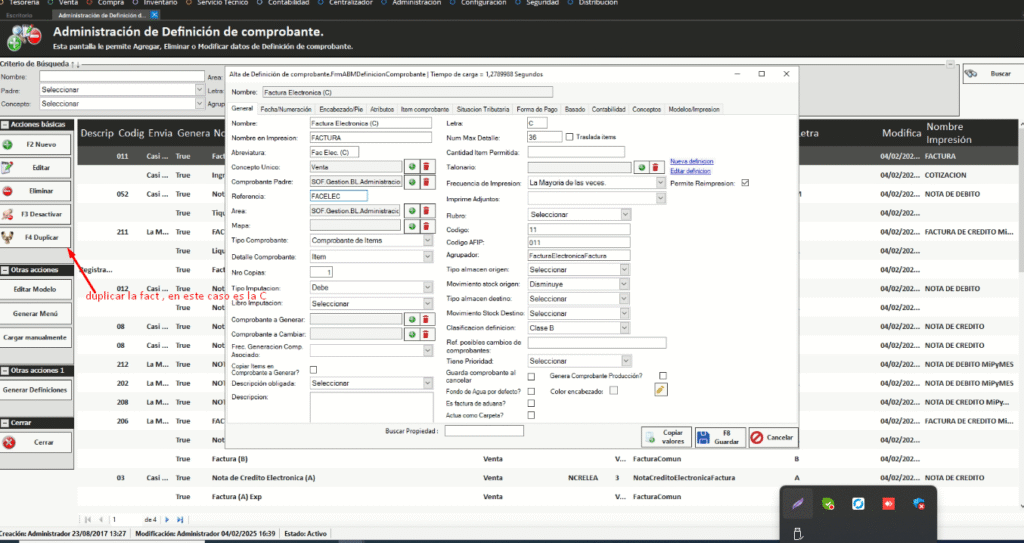Click the green add icon beside Talonario
Viewport: 1024px width, 543px height.
tap(642, 167)
